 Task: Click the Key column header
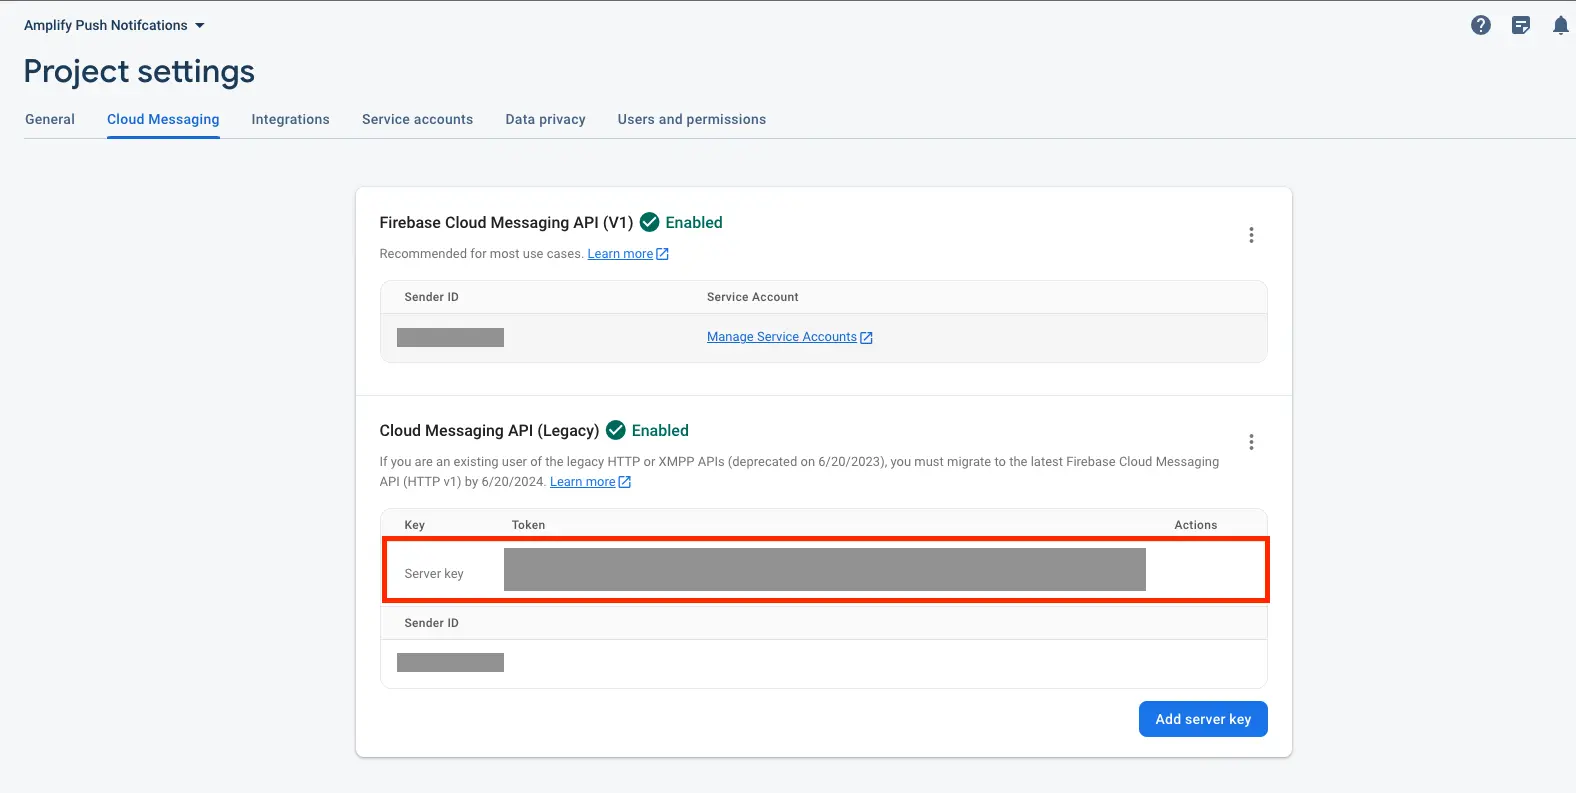point(414,525)
